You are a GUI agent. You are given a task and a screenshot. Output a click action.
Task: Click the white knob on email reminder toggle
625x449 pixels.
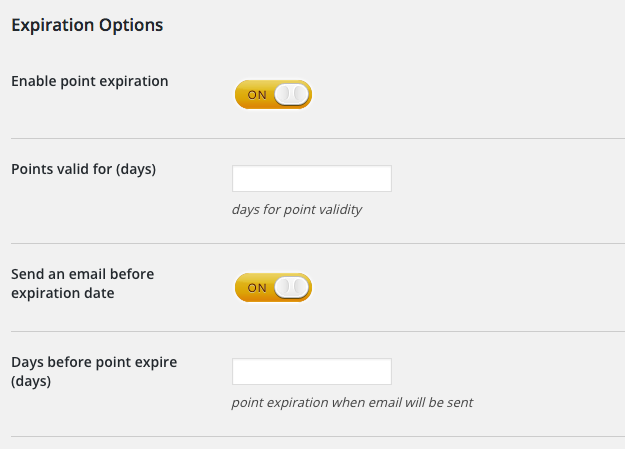coord(292,288)
